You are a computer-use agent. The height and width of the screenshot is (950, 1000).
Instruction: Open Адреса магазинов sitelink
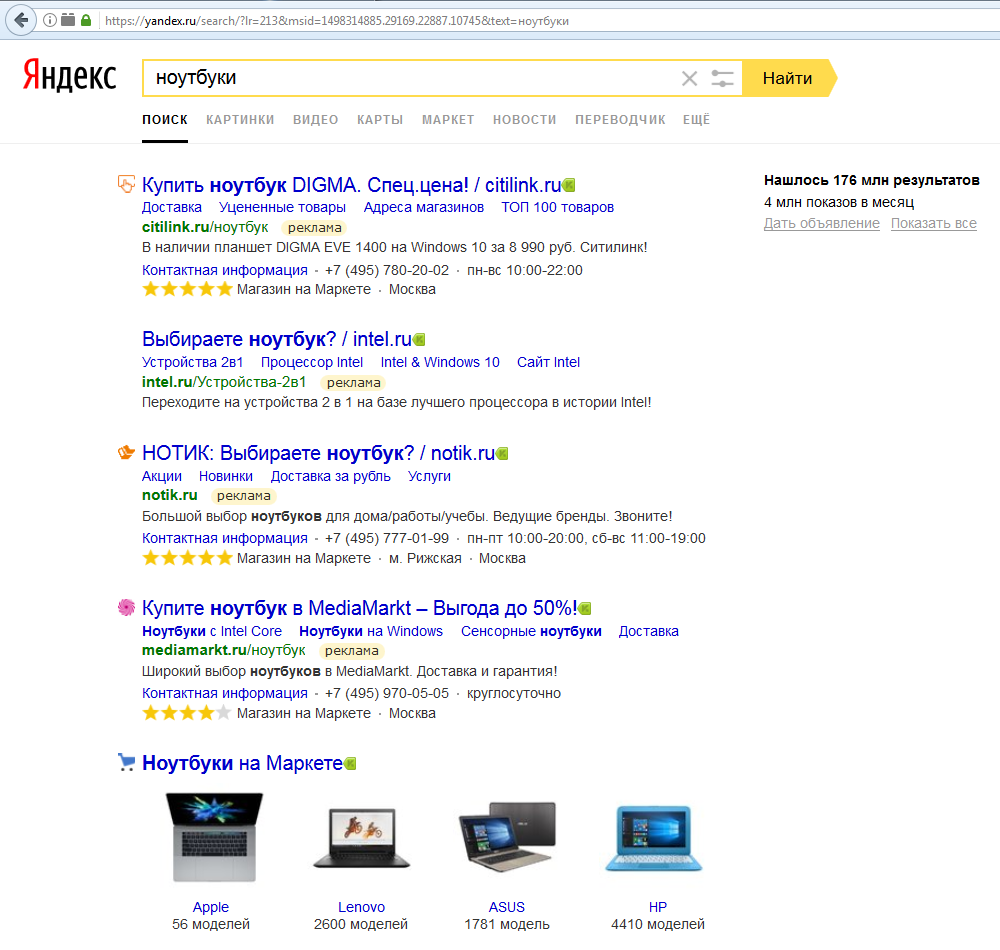[x=423, y=207]
